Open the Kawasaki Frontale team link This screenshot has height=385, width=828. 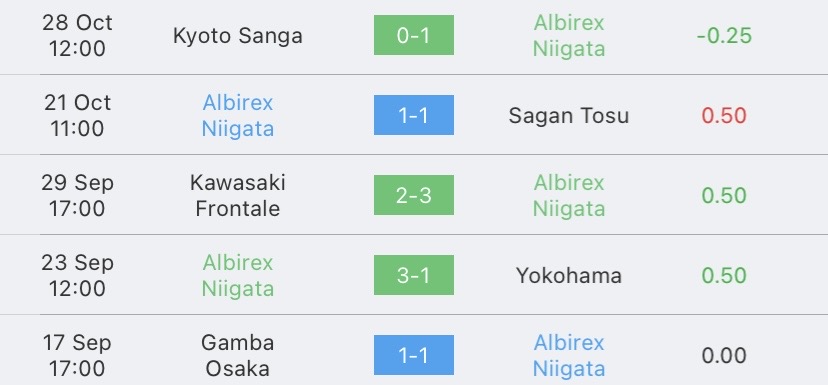(x=238, y=195)
